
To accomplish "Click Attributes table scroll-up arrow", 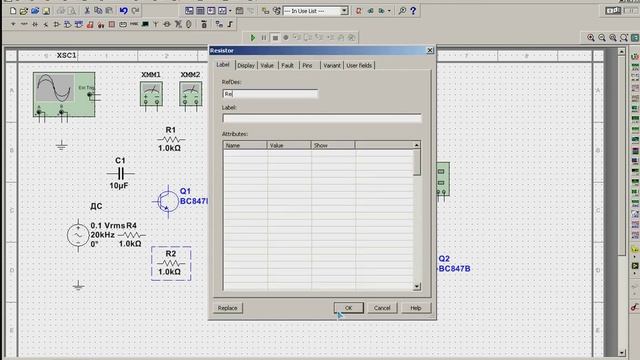I will point(416,145).
